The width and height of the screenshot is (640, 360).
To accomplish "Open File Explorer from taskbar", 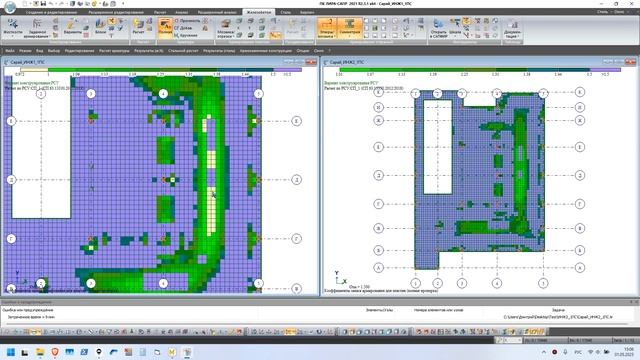I will click(x=40, y=352).
